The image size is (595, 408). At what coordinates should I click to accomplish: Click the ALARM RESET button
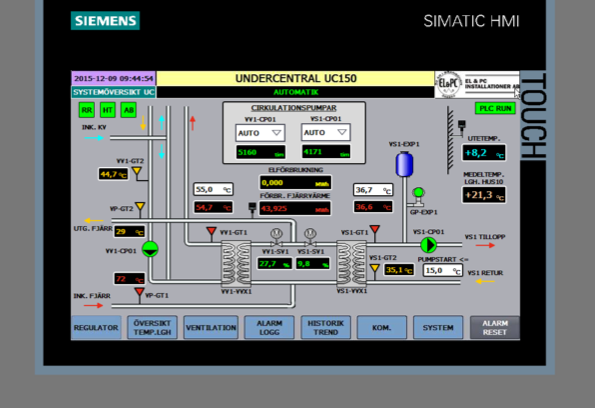(495, 328)
